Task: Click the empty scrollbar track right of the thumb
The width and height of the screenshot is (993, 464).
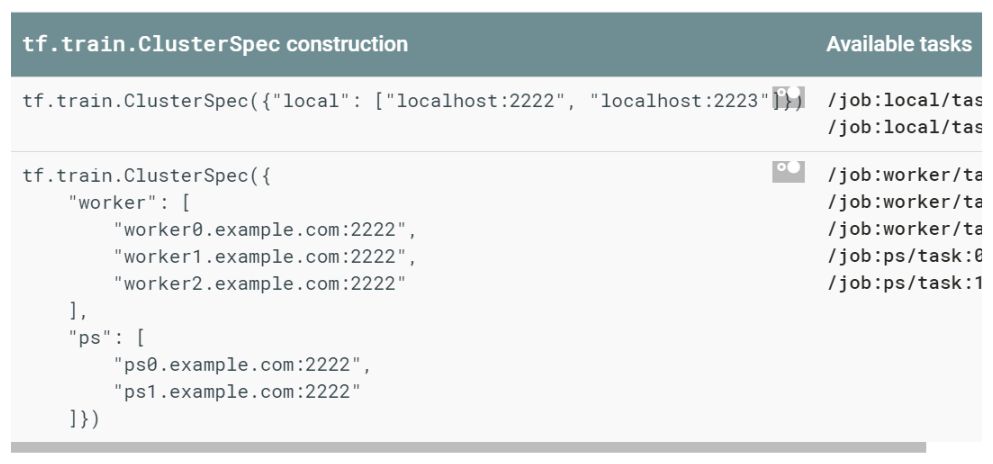Action: pyautogui.click(x=954, y=448)
